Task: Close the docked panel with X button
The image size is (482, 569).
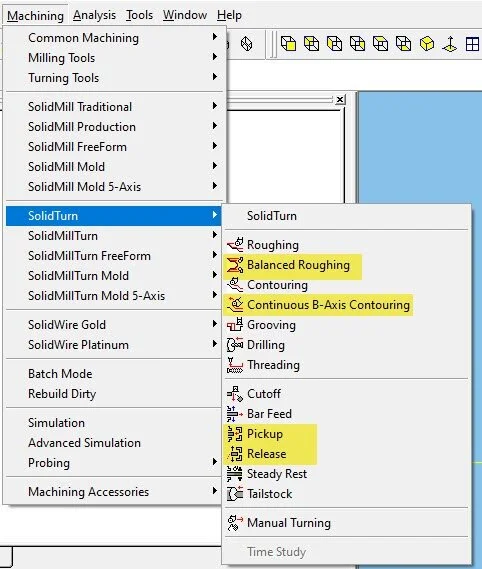Action: click(340, 99)
